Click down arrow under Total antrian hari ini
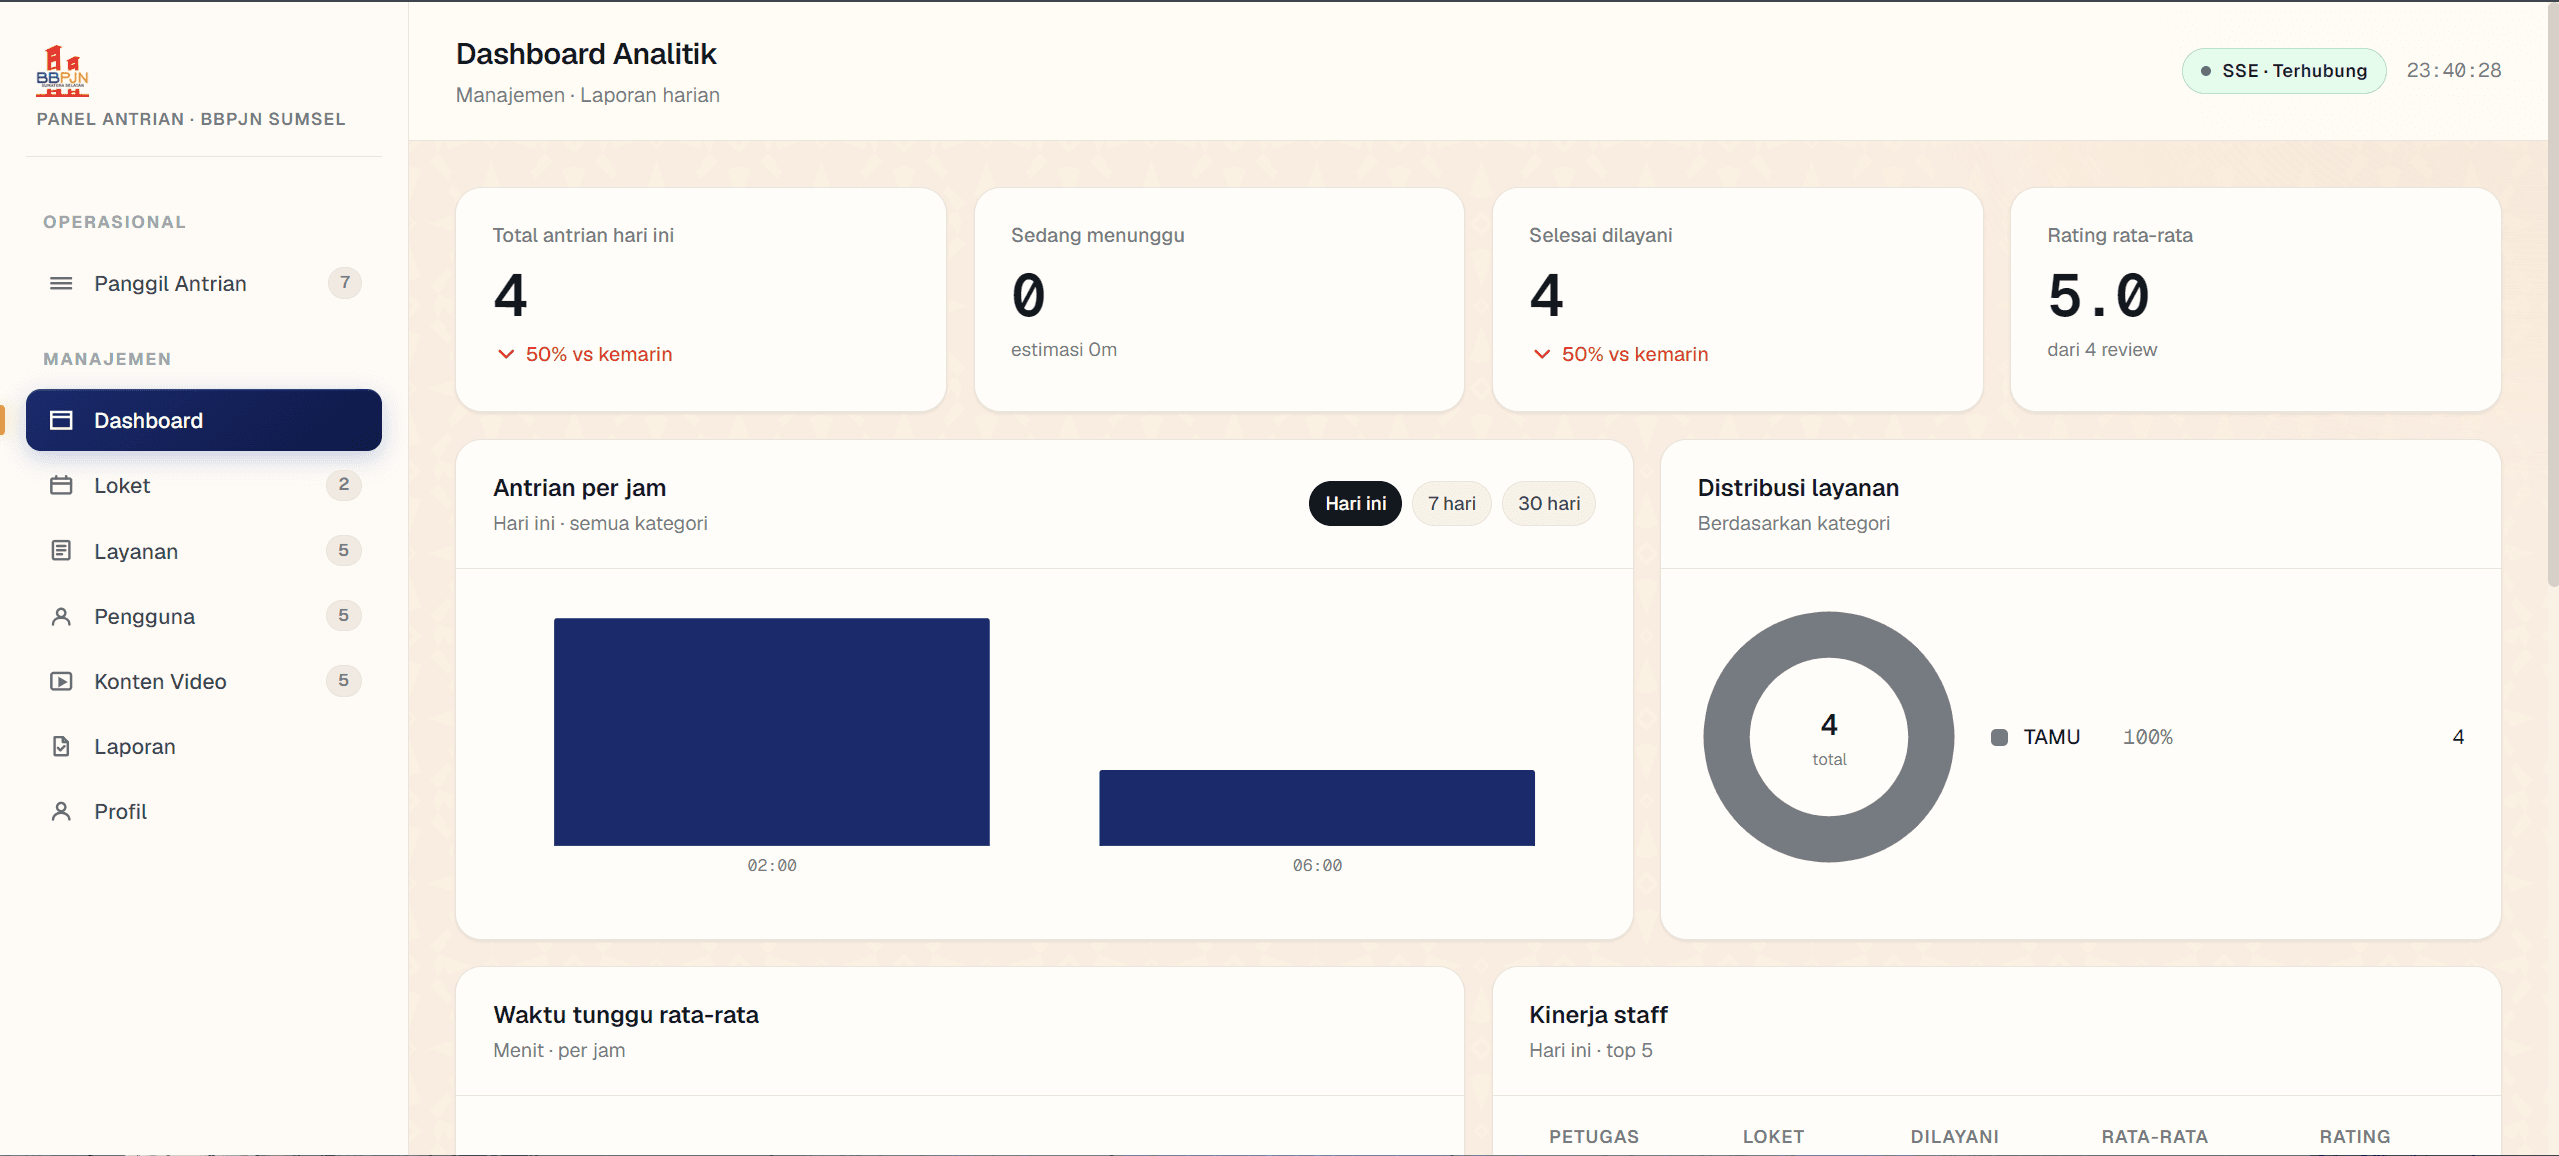Screen dimensions: 2559x1156 tap(506, 354)
